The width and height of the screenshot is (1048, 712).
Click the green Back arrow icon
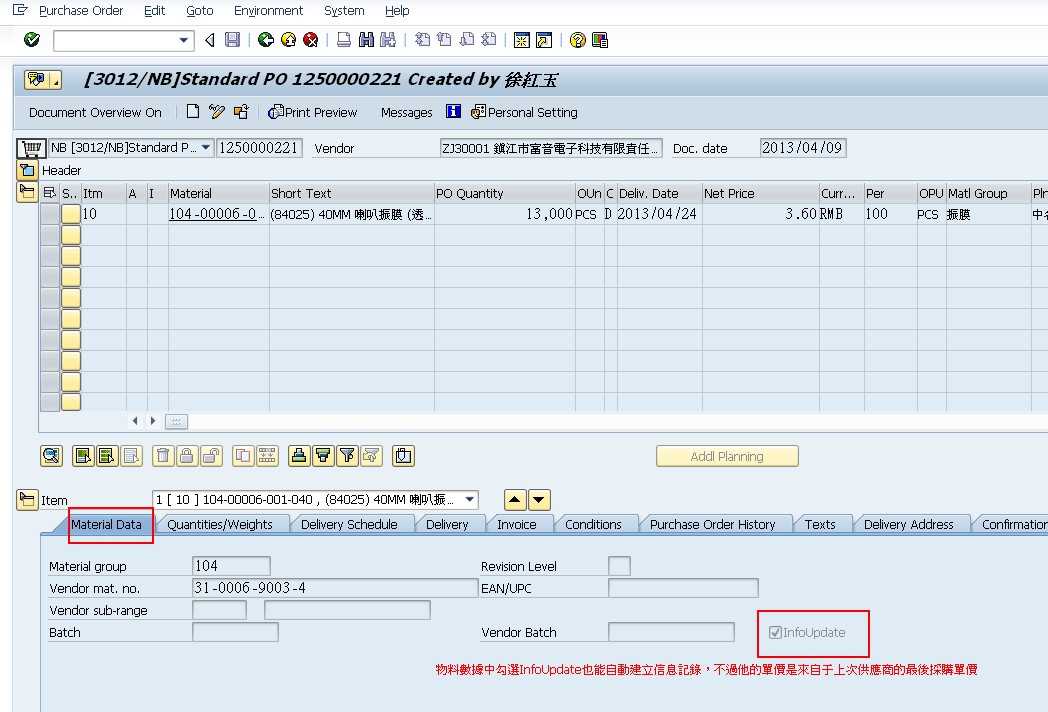click(266, 40)
